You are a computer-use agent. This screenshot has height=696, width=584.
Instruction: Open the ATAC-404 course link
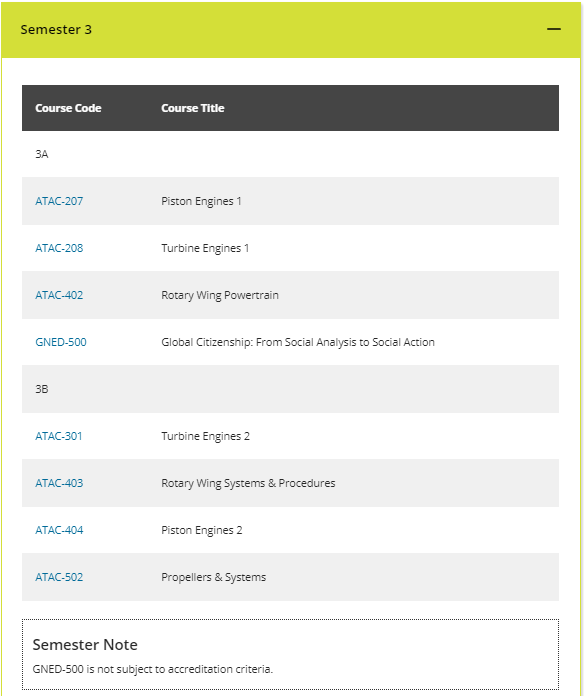(59, 530)
